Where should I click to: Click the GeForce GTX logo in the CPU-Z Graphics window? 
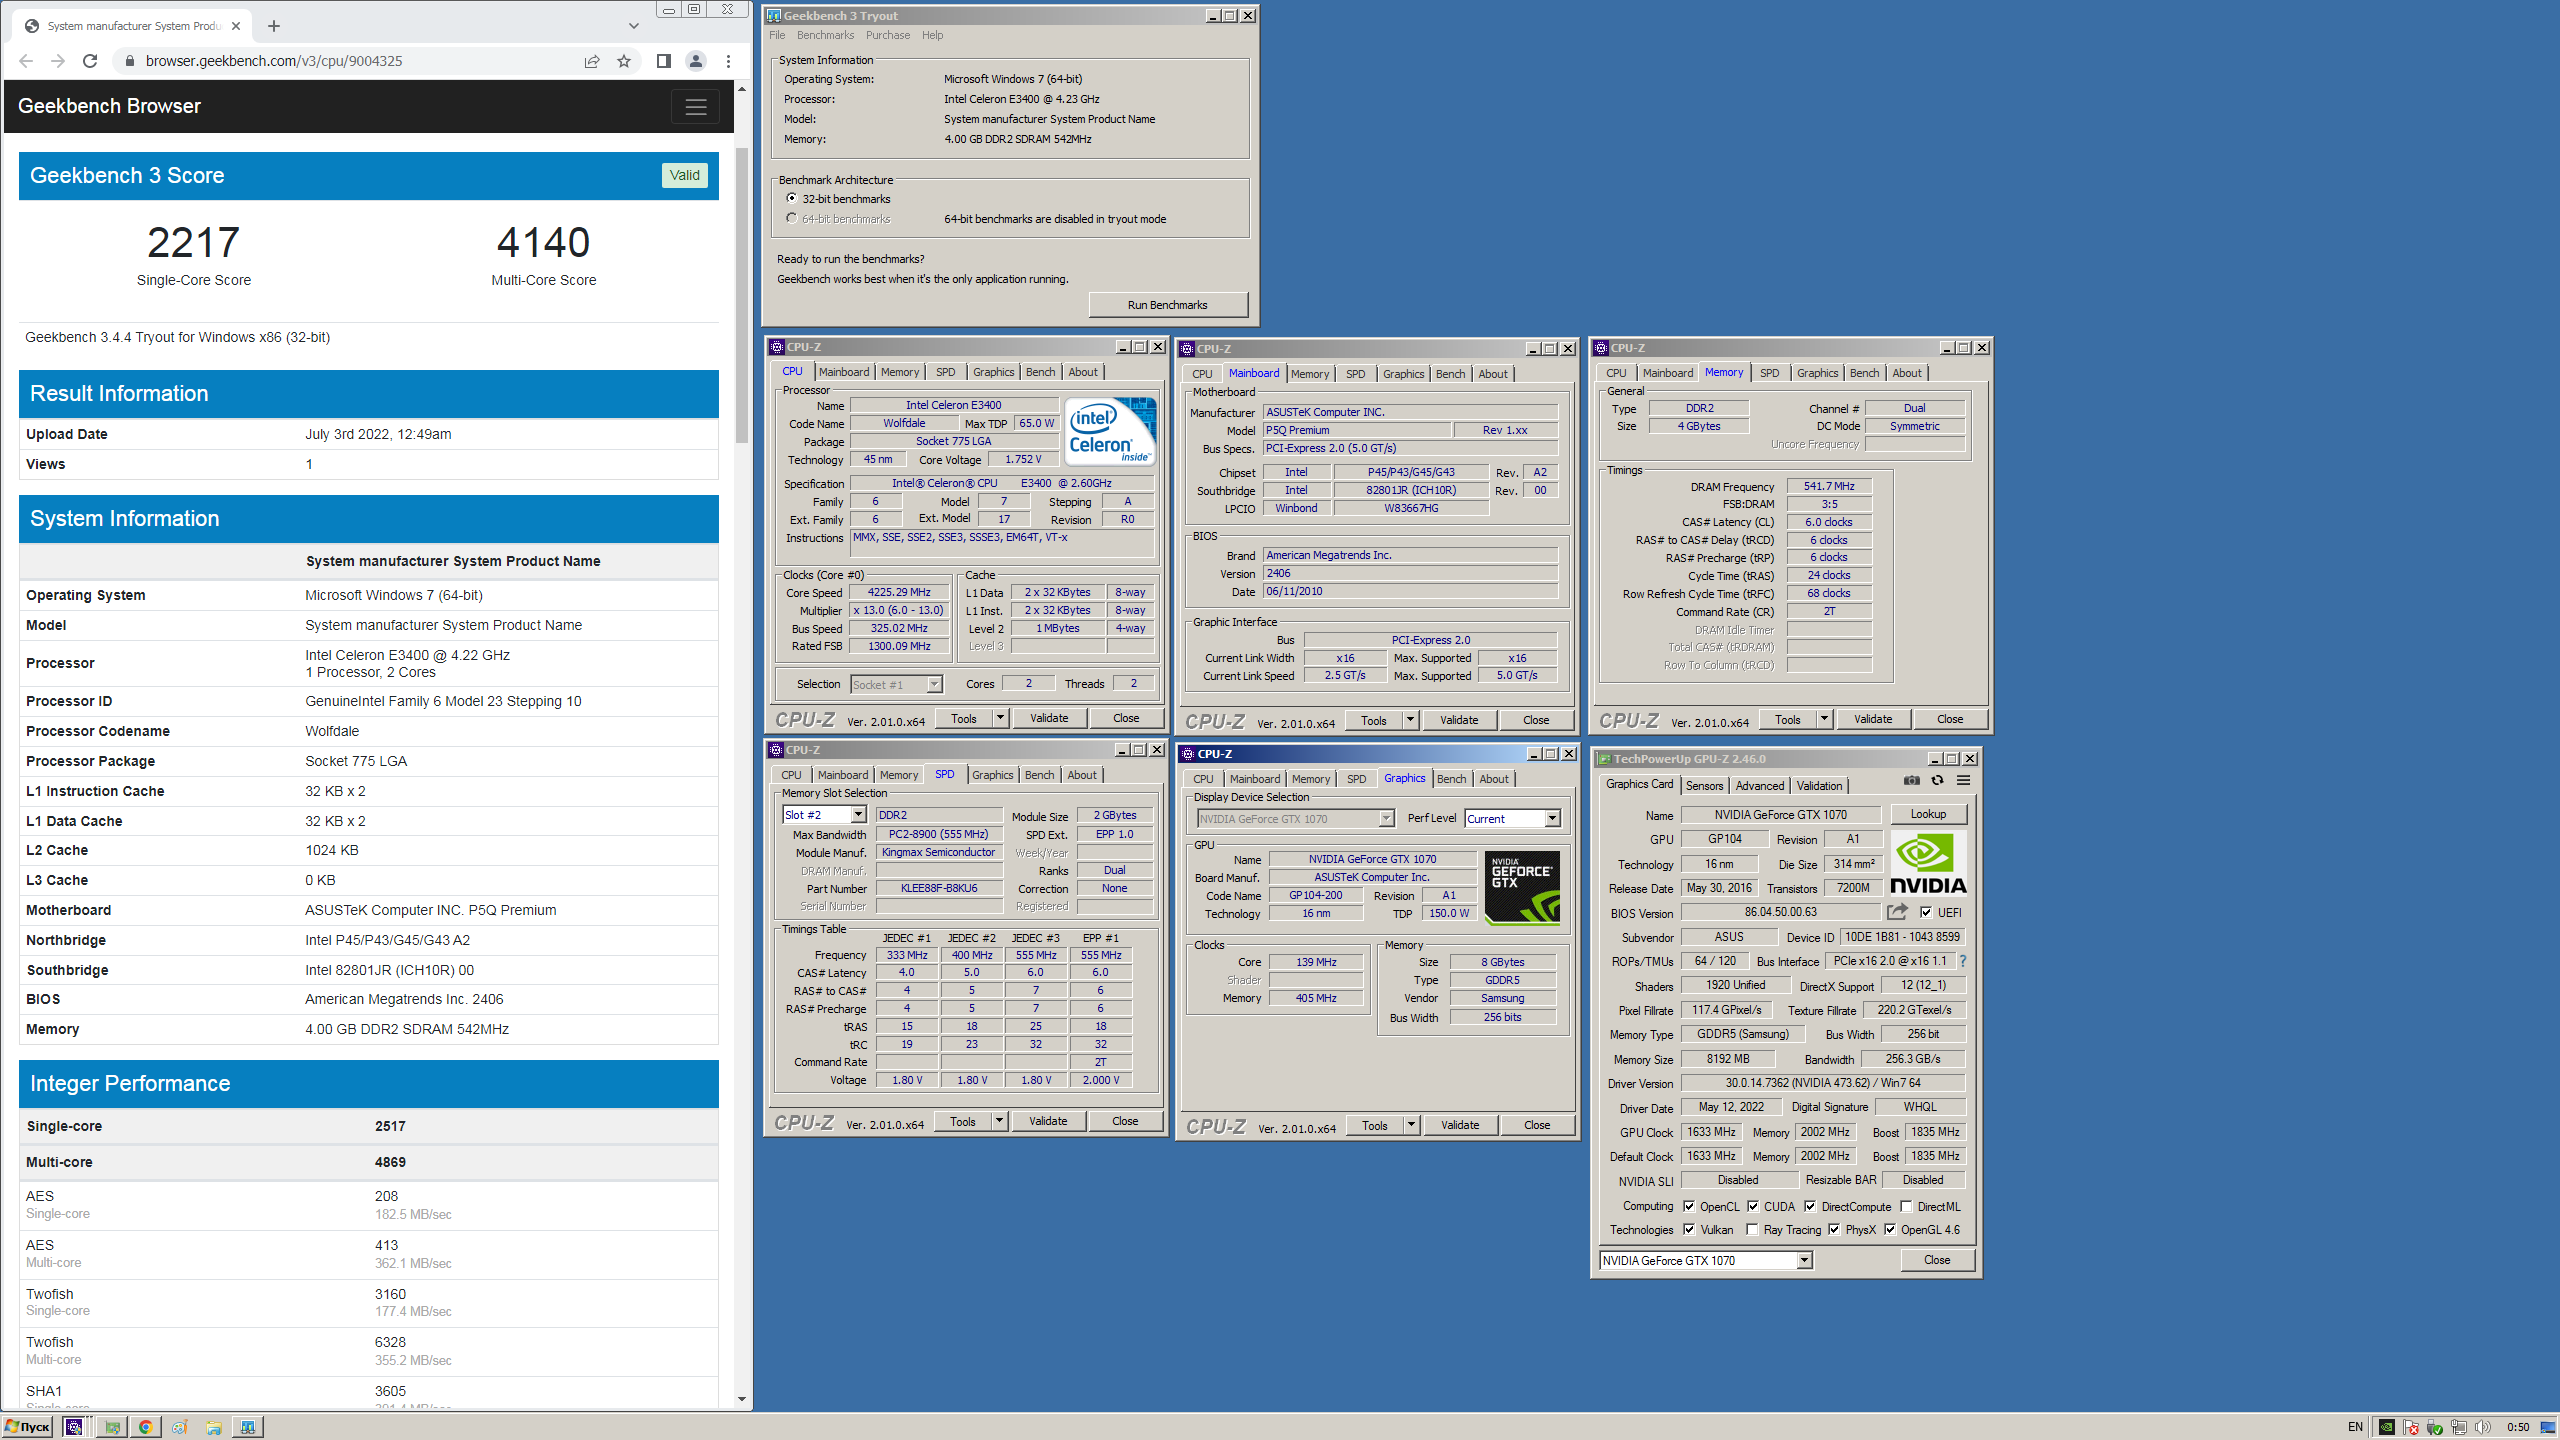click(x=1522, y=887)
